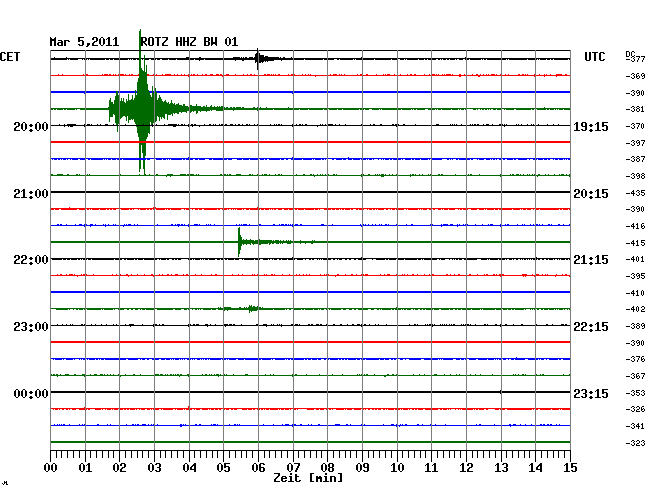Click the DC offset value "-395"
Image resolution: width=650 pixels, height=494 pixels.
click(x=635, y=276)
